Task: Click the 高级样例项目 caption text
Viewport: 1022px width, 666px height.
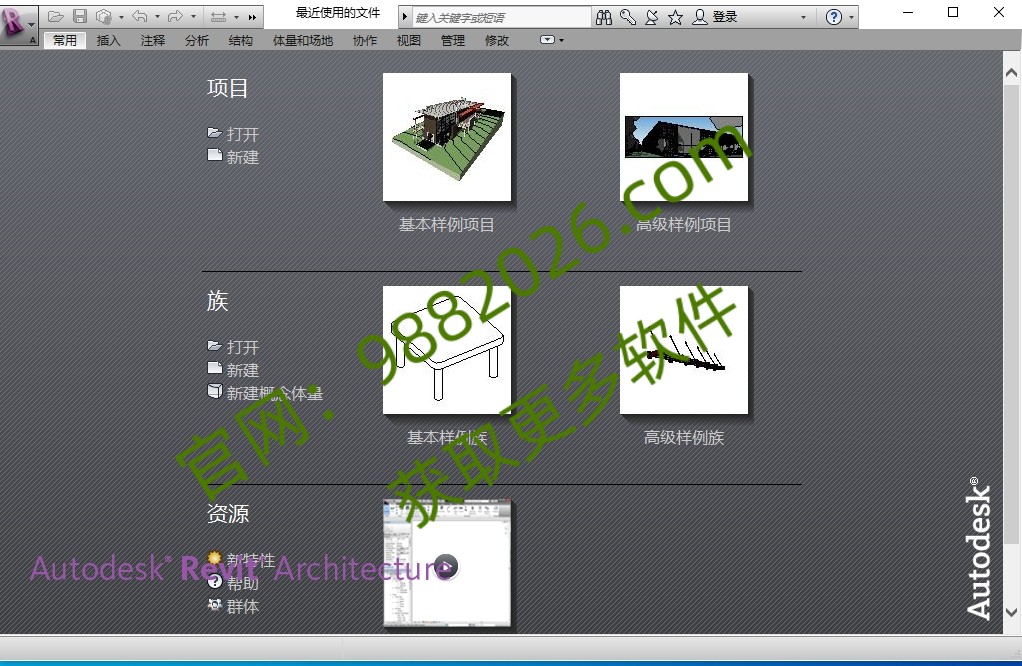Action: pos(684,225)
